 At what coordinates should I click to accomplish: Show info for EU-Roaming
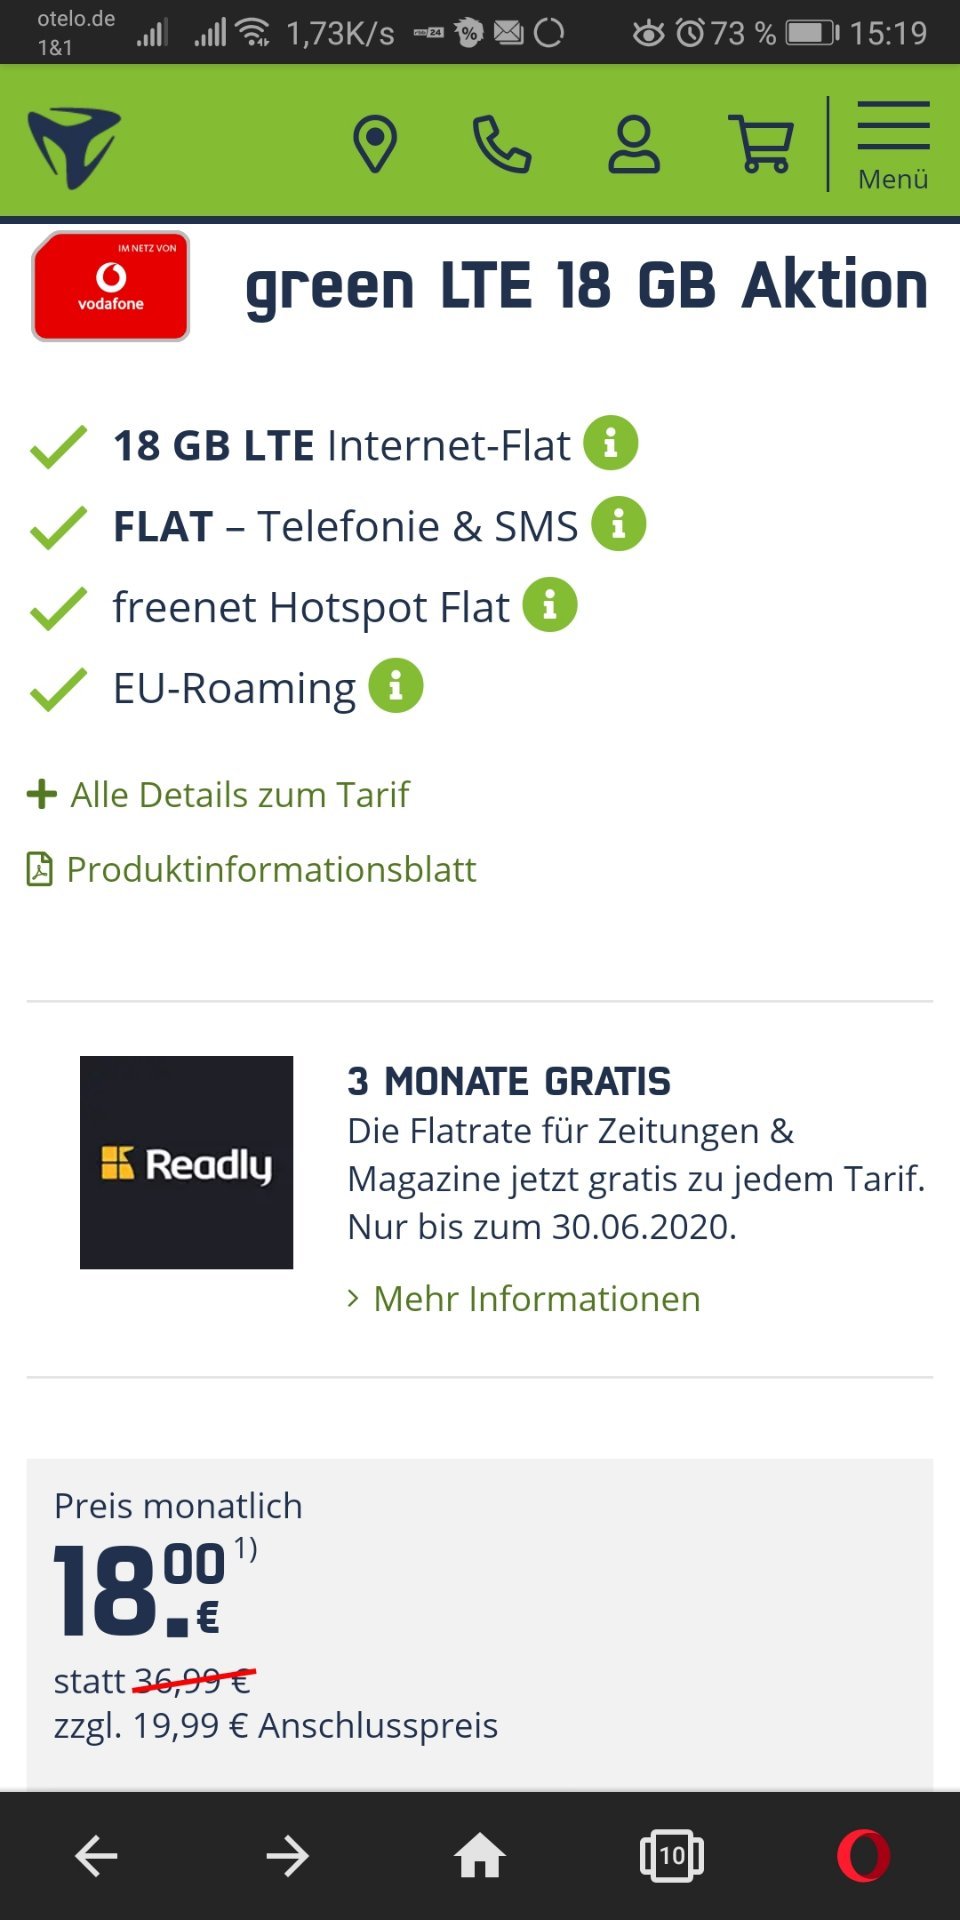point(396,686)
